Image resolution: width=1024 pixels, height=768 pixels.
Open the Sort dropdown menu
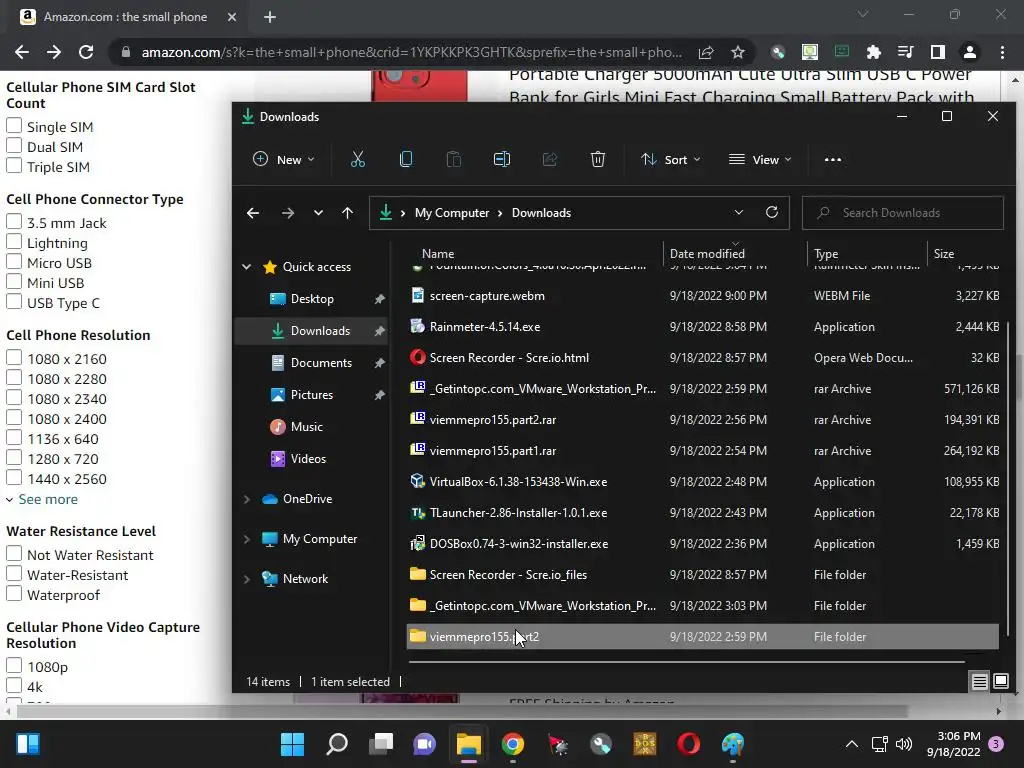671,159
